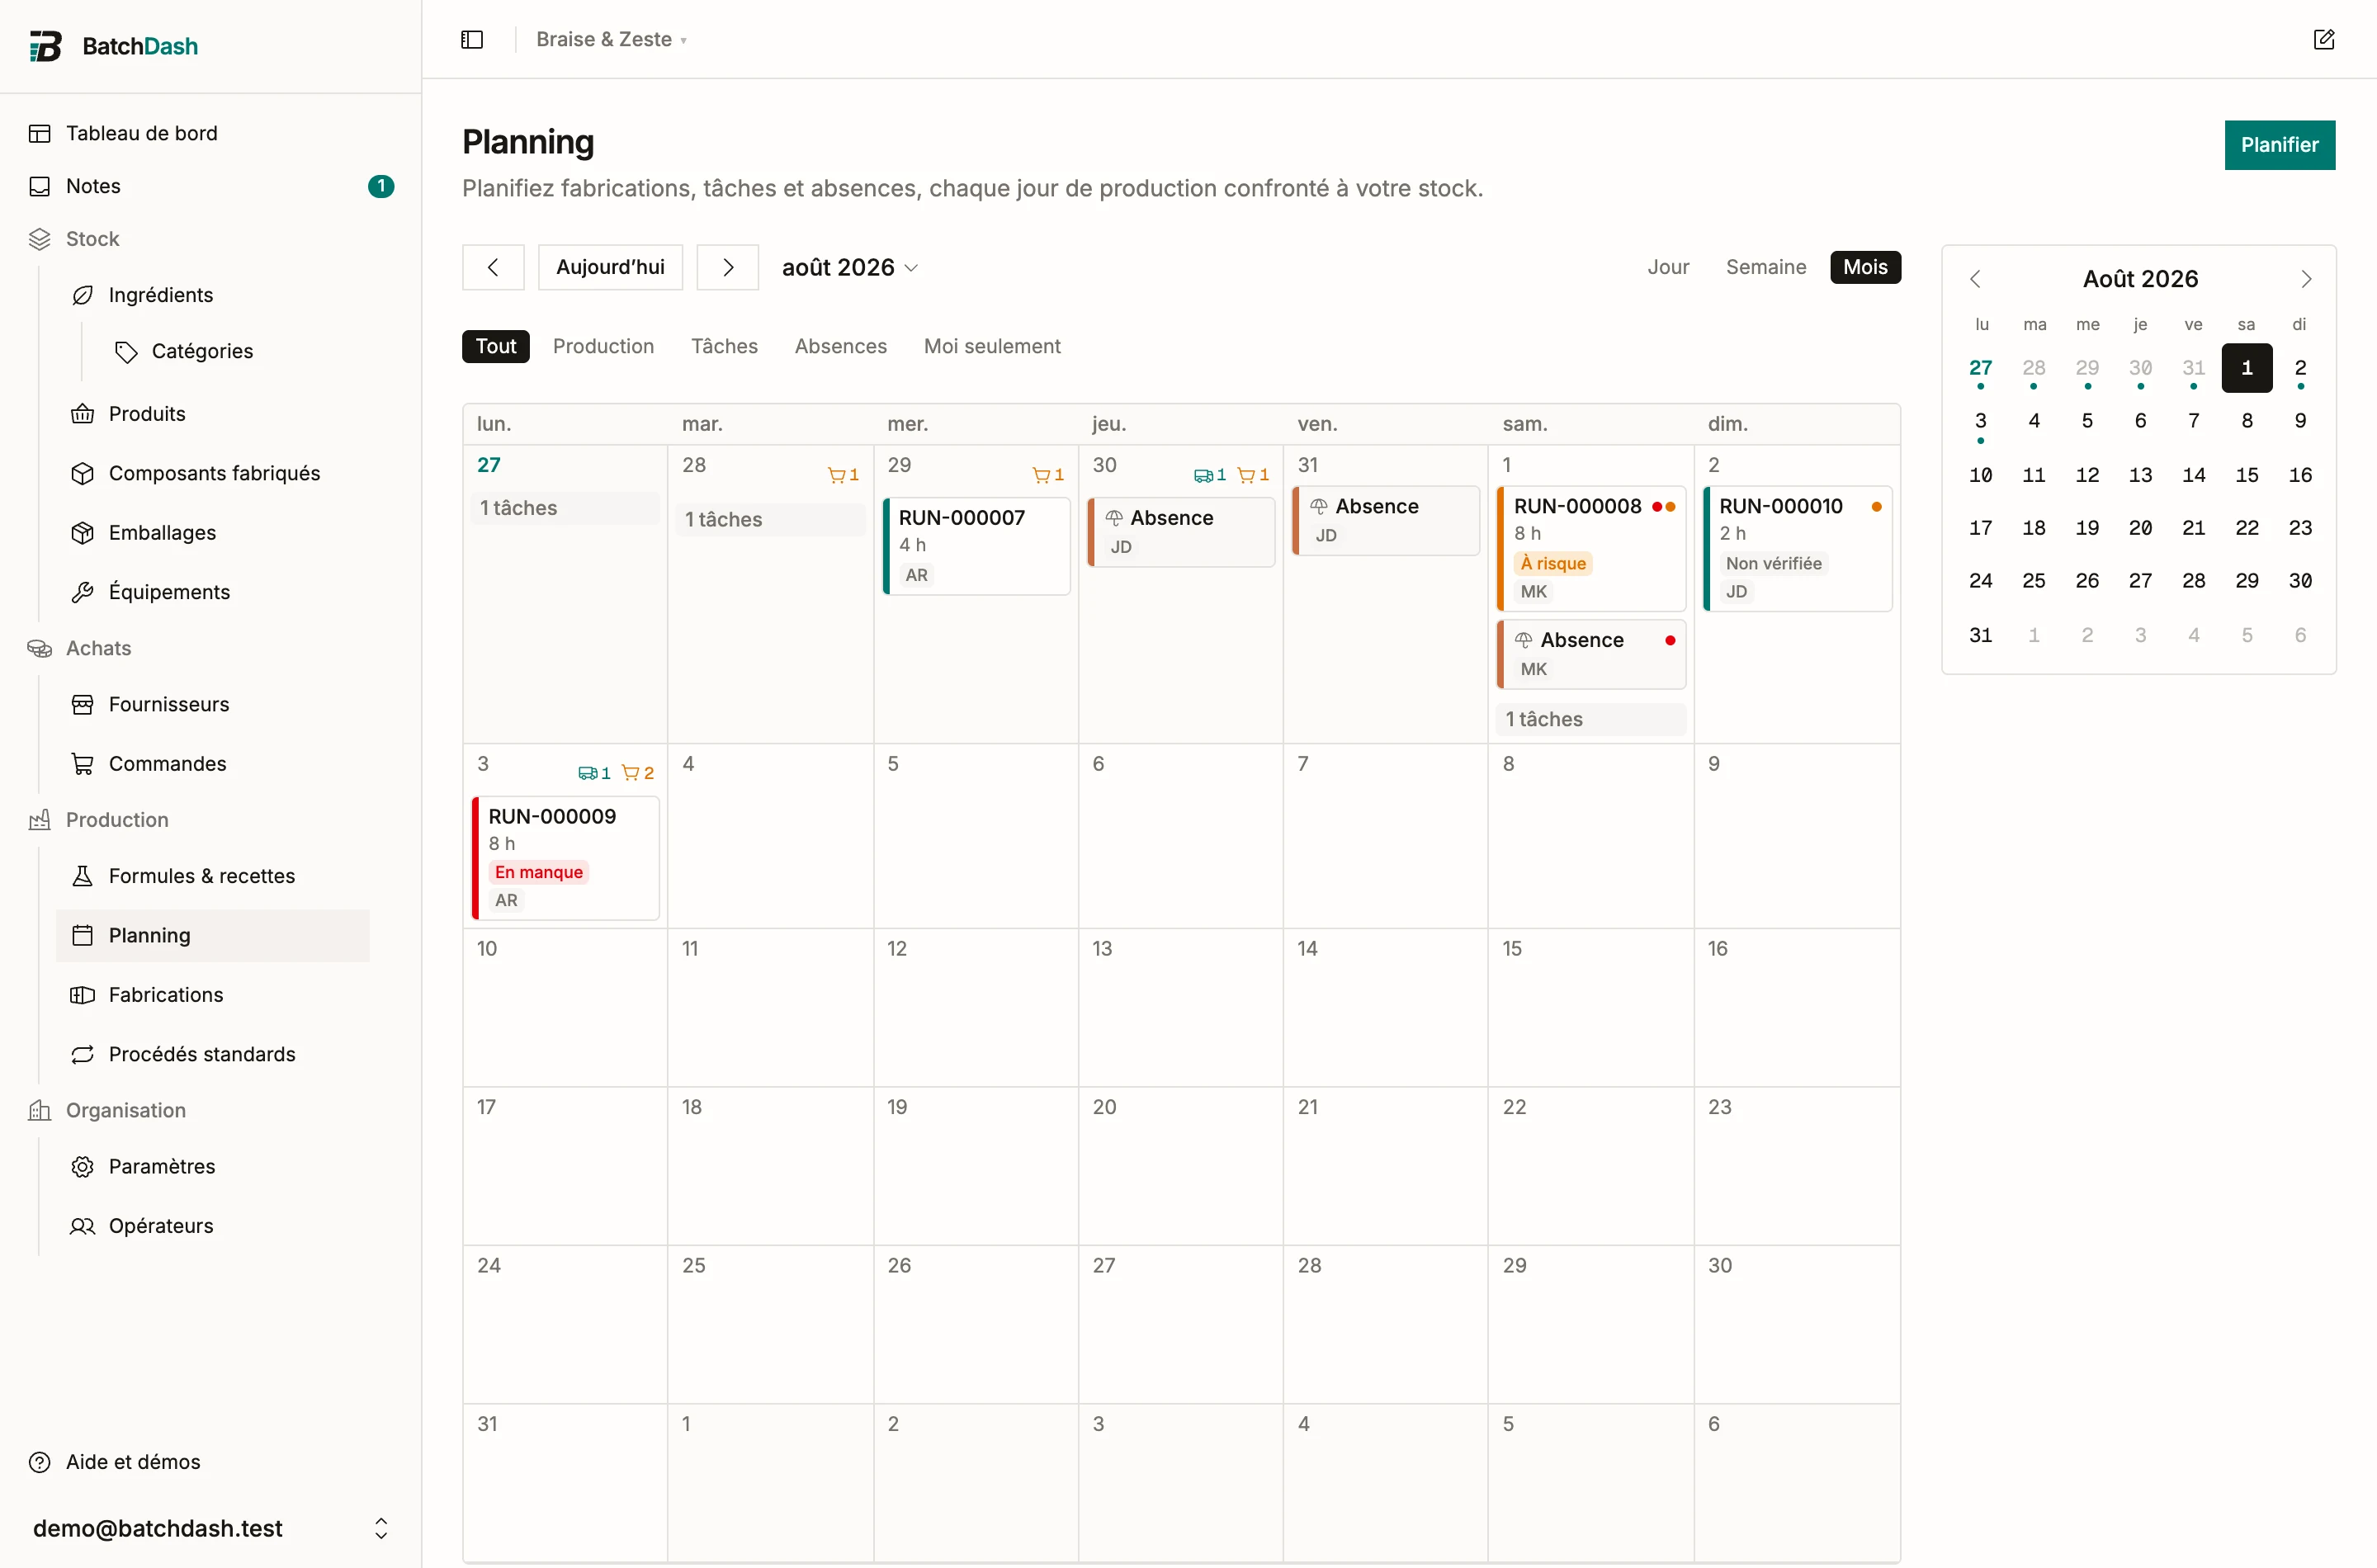
Task: Click the Planifier button
Action: 2279,145
